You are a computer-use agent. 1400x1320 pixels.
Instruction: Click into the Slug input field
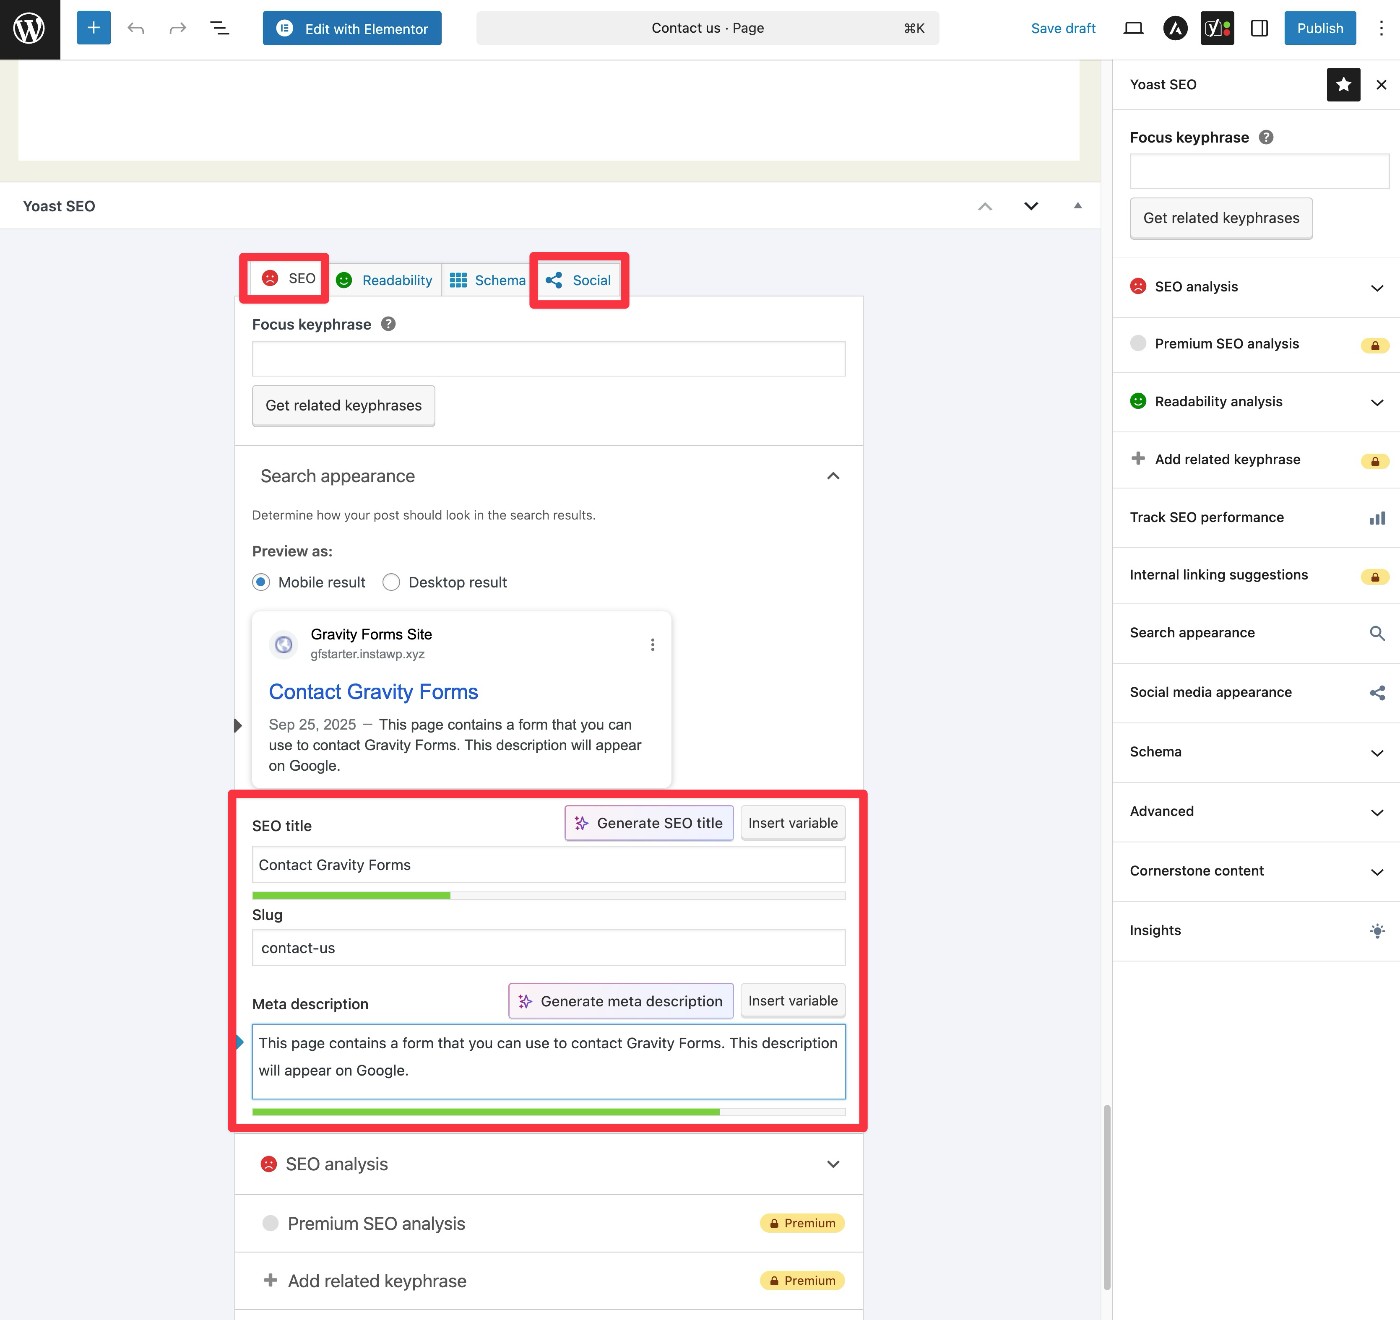click(548, 948)
